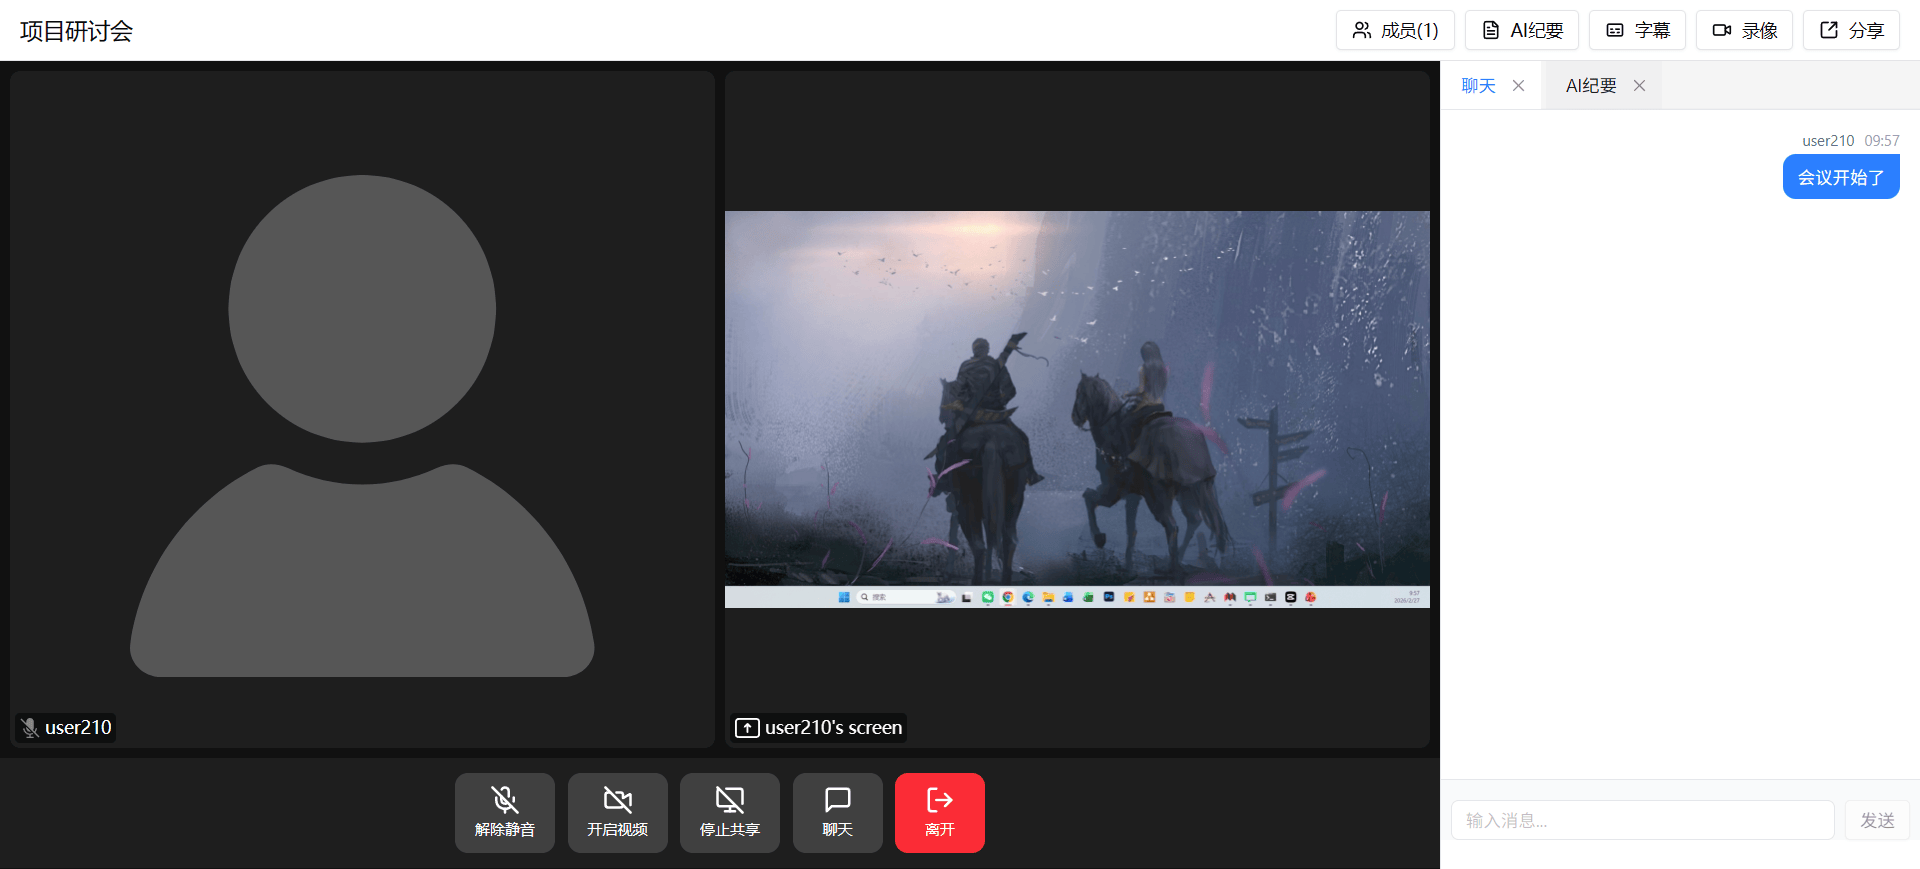This screenshot has height=869, width=1920.
Task: Turn on 字幕 captions
Action: (x=1637, y=30)
